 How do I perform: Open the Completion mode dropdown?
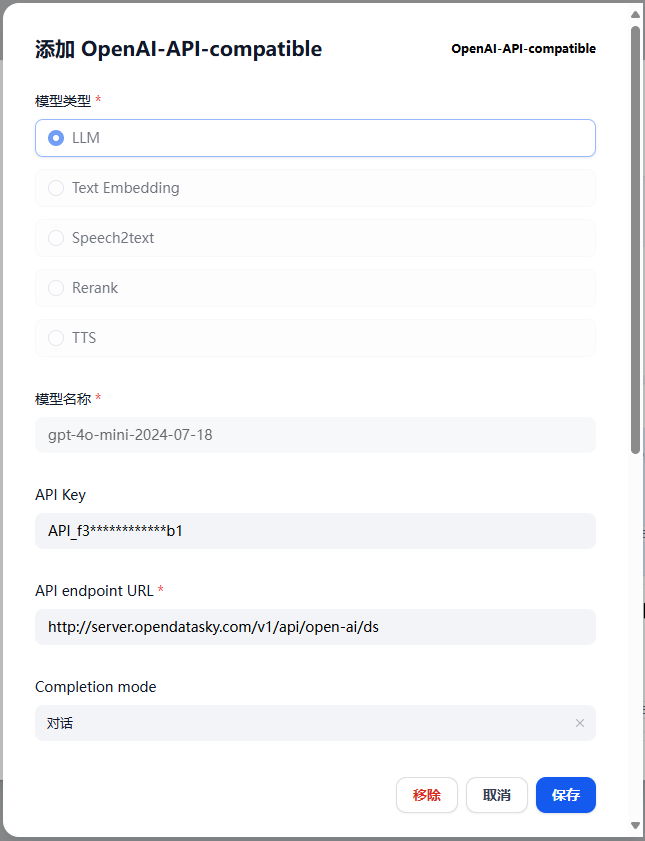click(315, 722)
